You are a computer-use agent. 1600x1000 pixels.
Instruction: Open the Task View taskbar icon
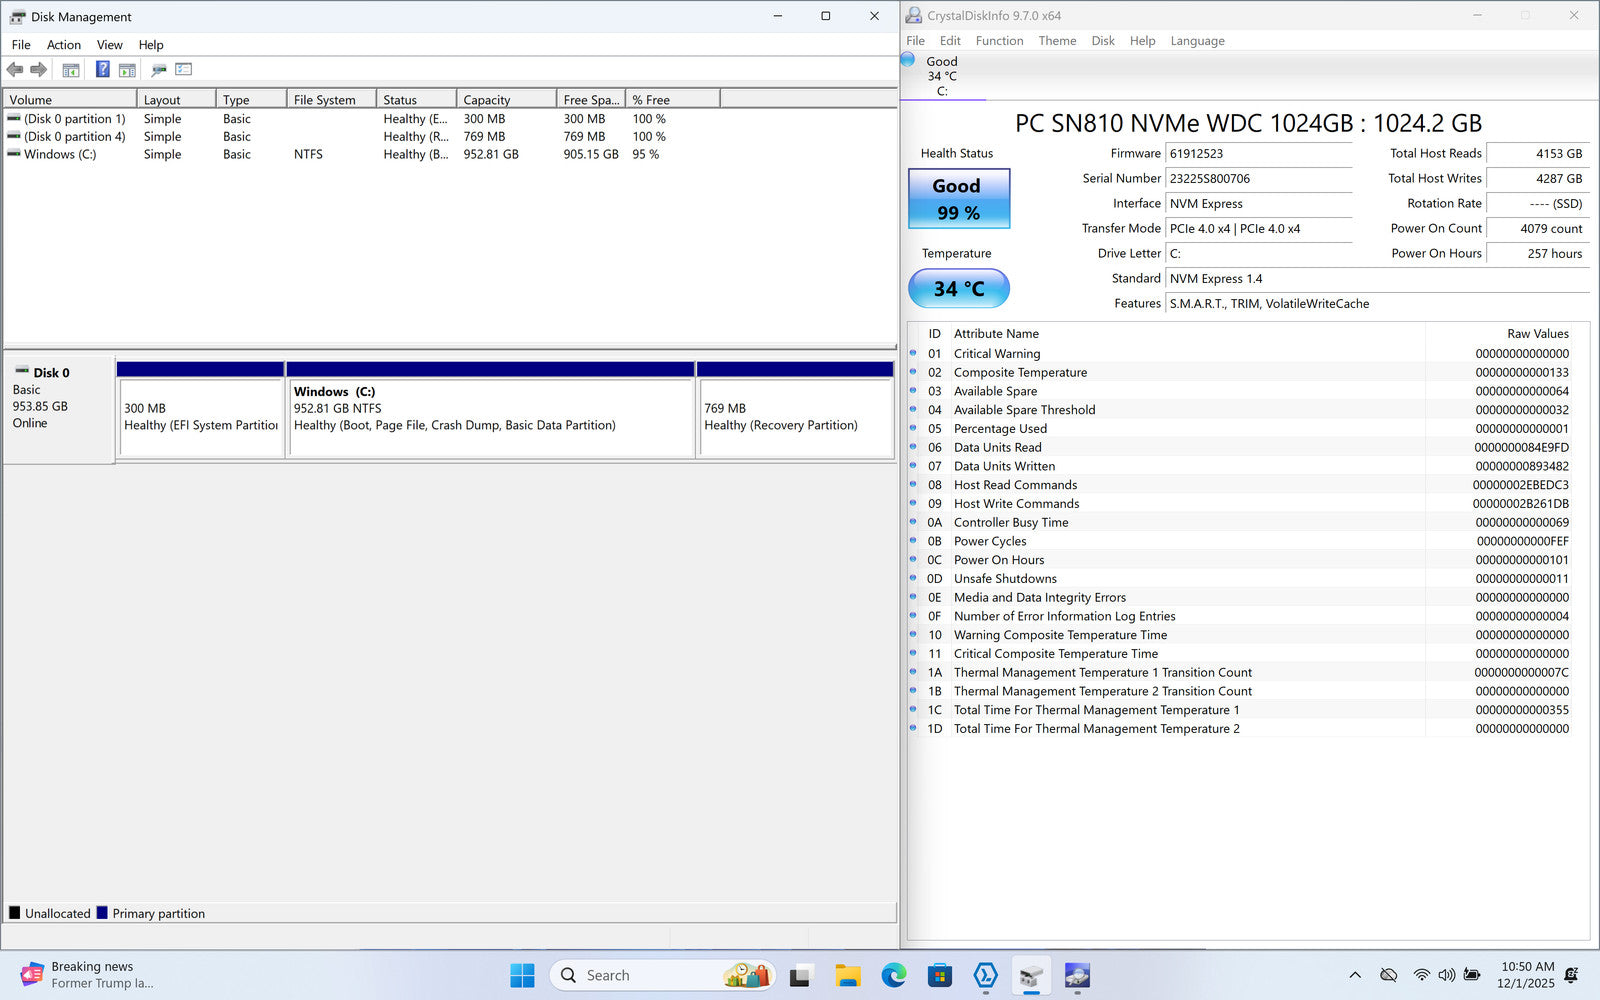(801, 976)
